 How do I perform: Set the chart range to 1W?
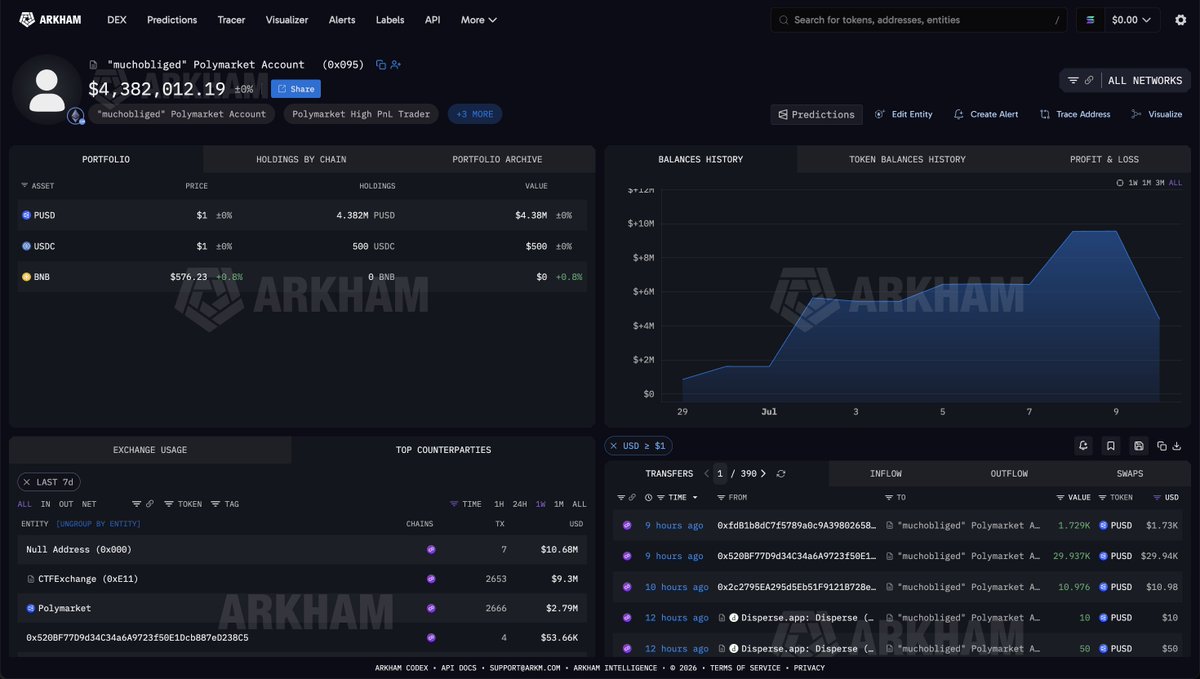pyautogui.click(x=1133, y=183)
